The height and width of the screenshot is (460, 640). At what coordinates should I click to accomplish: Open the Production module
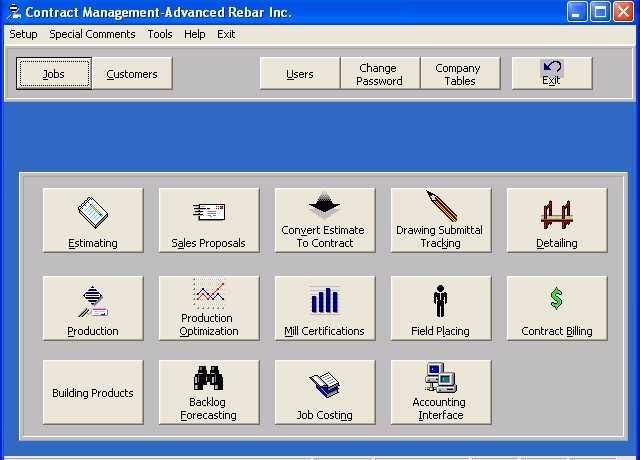click(93, 308)
